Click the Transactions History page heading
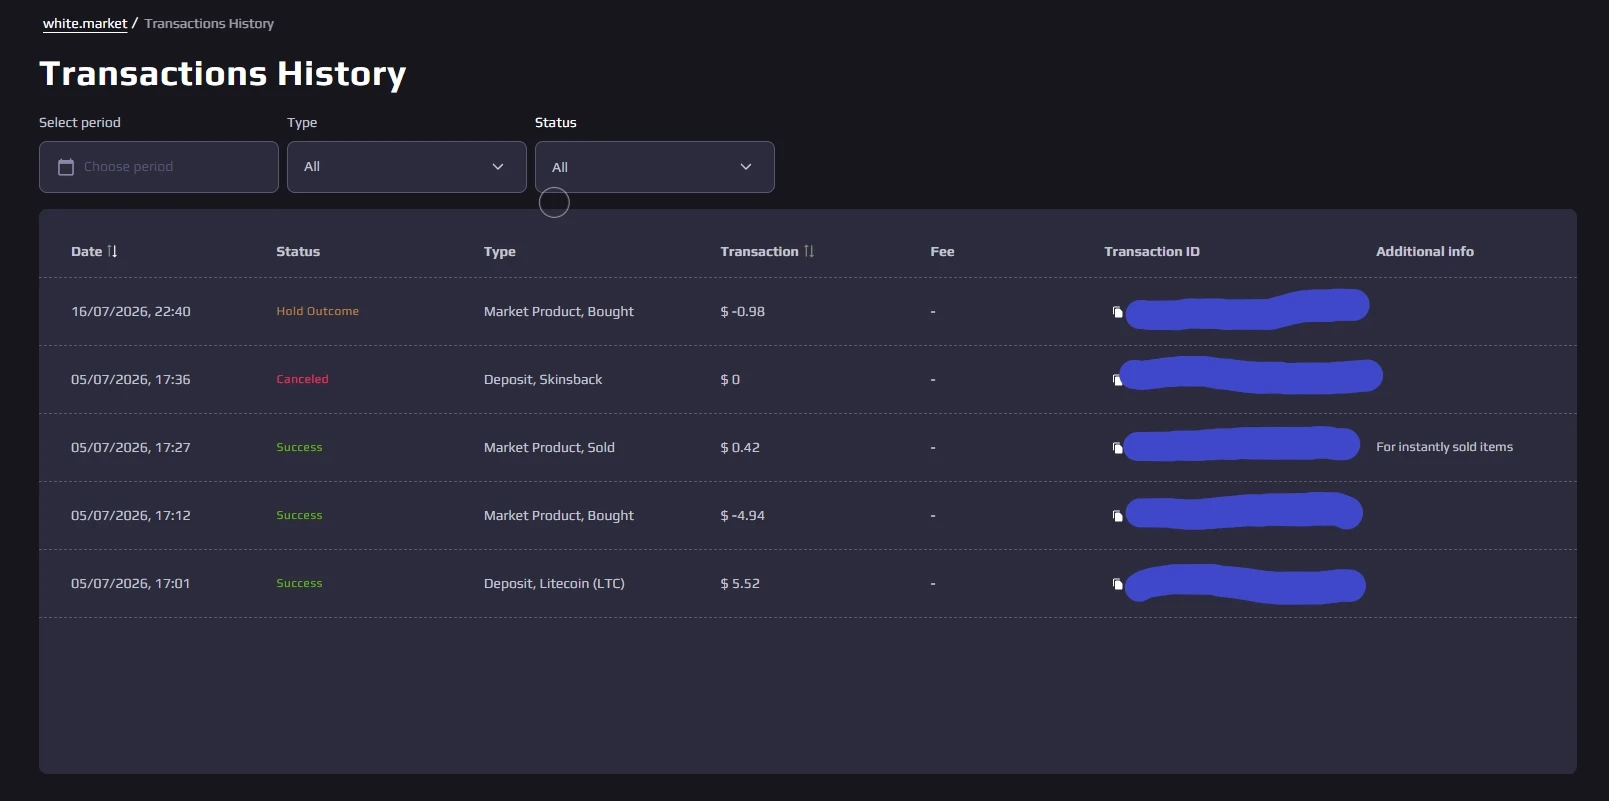Image resolution: width=1609 pixels, height=801 pixels. 223,73
